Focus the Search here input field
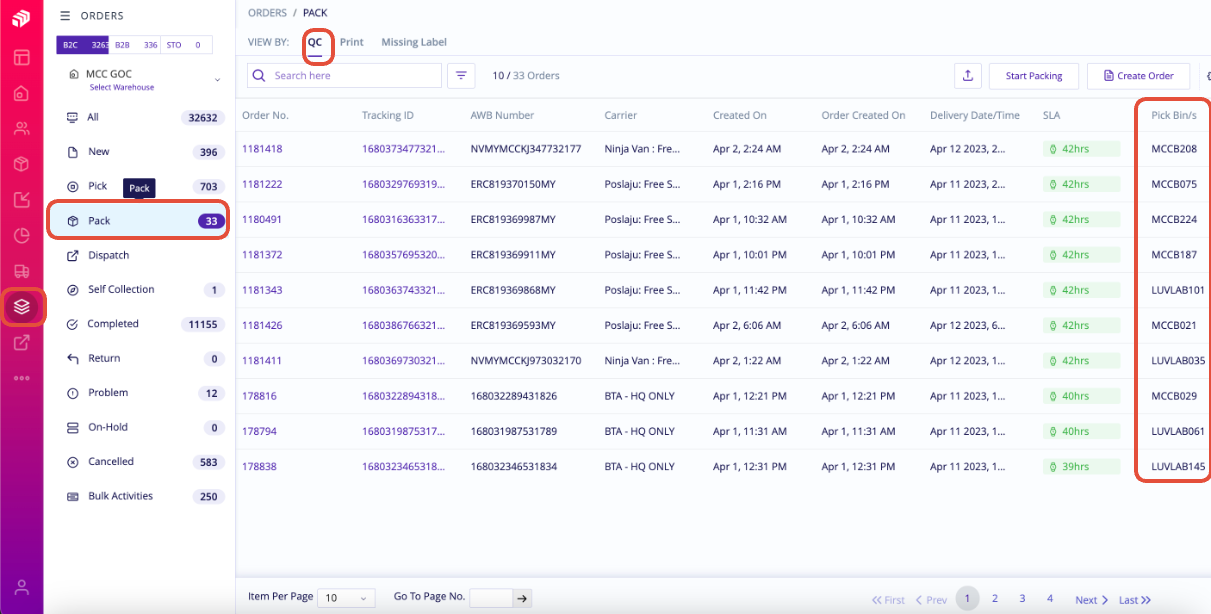Image resolution: width=1211 pixels, height=614 pixels. coord(344,76)
